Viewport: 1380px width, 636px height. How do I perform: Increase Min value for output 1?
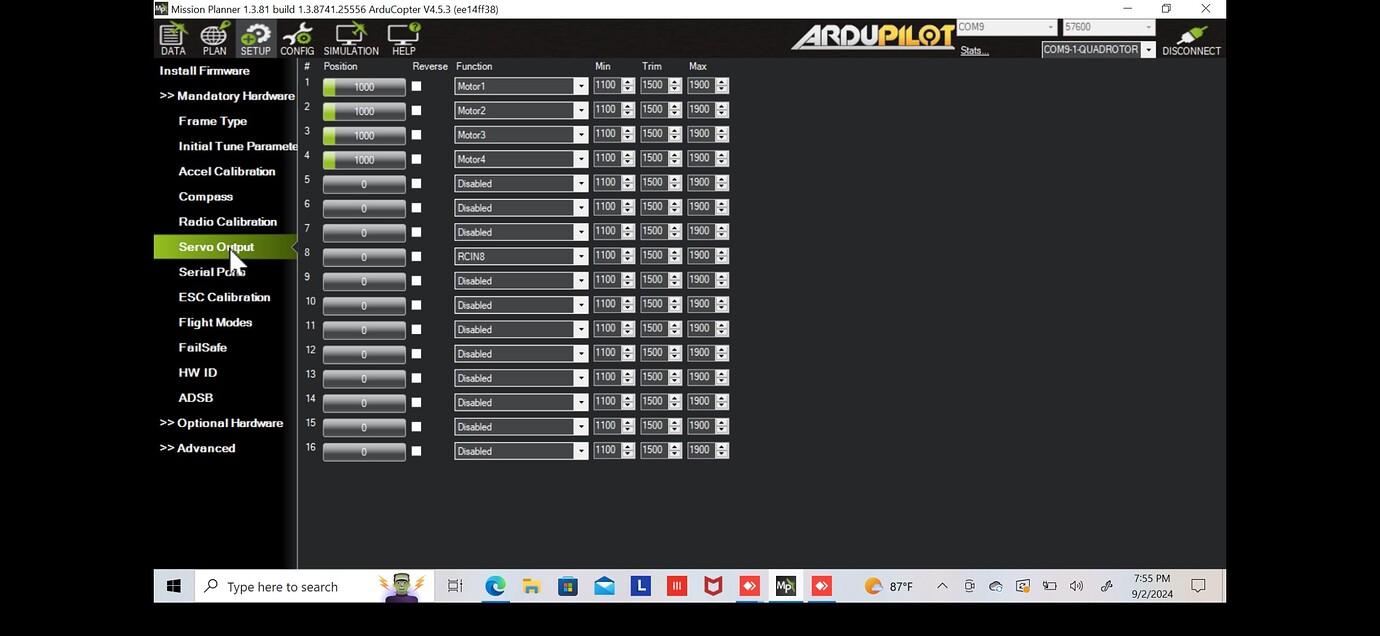coord(629,80)
